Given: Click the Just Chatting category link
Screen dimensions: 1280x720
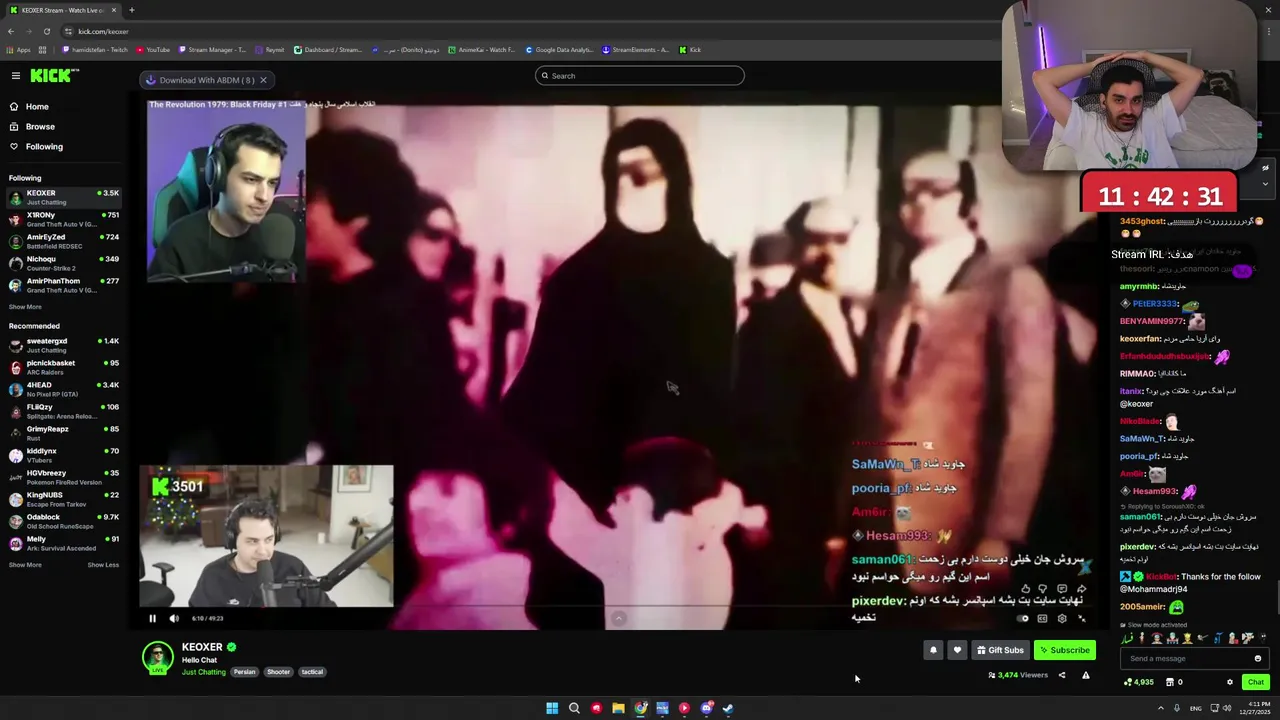Looking at the screenshot, I should 204,672.
